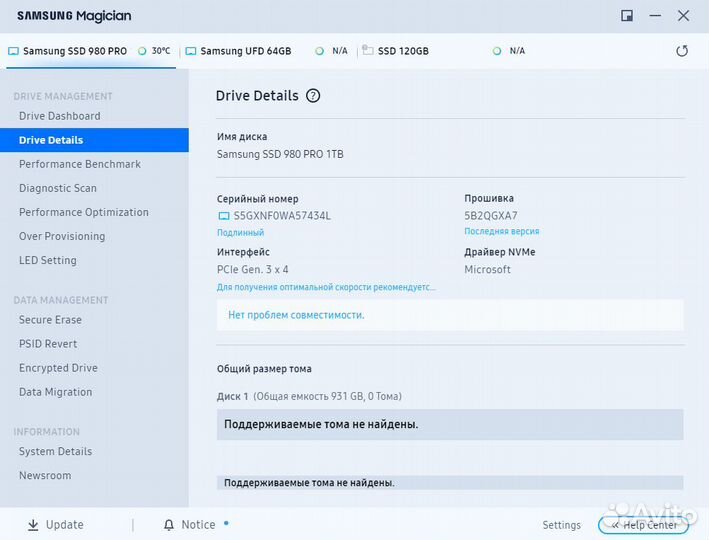This screenshot has height=540, width=709.
Task: Click the compact window mode icon
Action: [x=627, y=16]
